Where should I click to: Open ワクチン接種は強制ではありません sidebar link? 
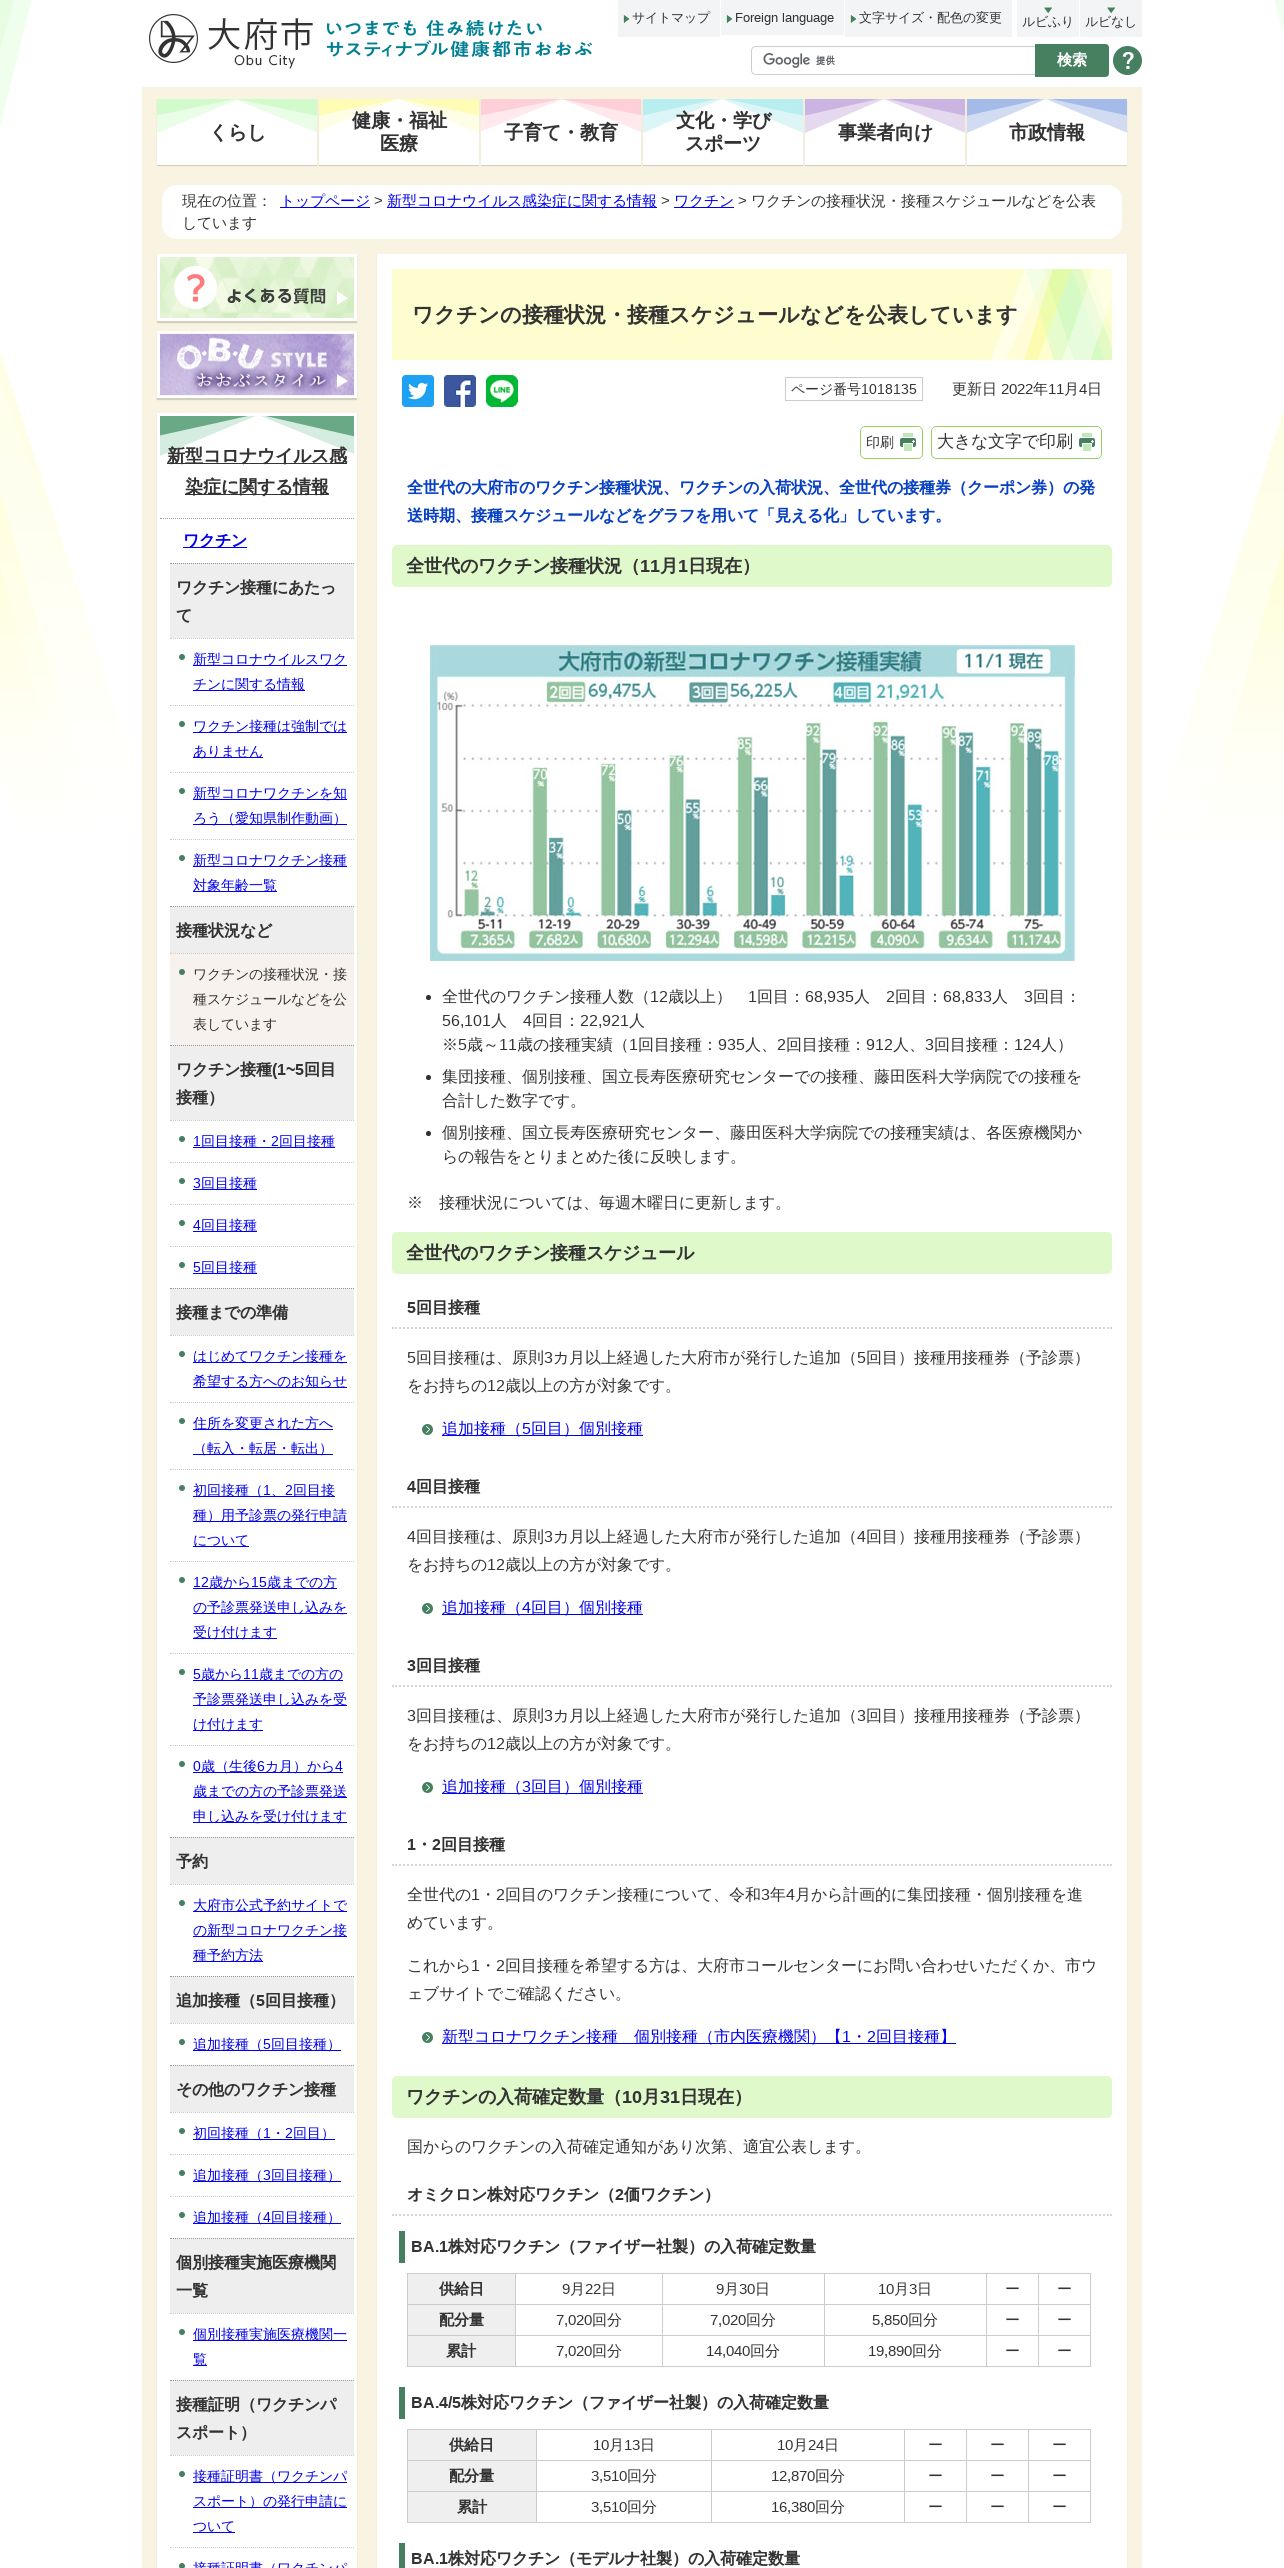pos(270,739)
